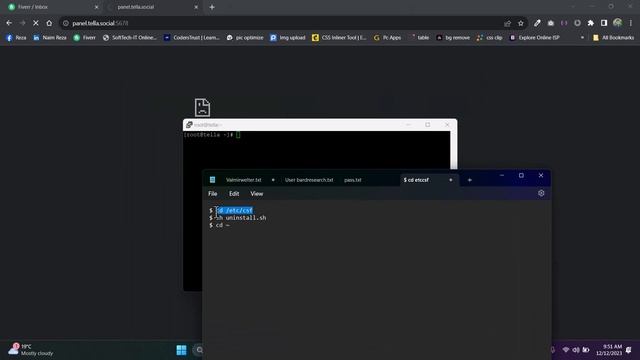The image size is (640, 360).
Task: Click the site info icon in address bar
Action: pos(66,23)
